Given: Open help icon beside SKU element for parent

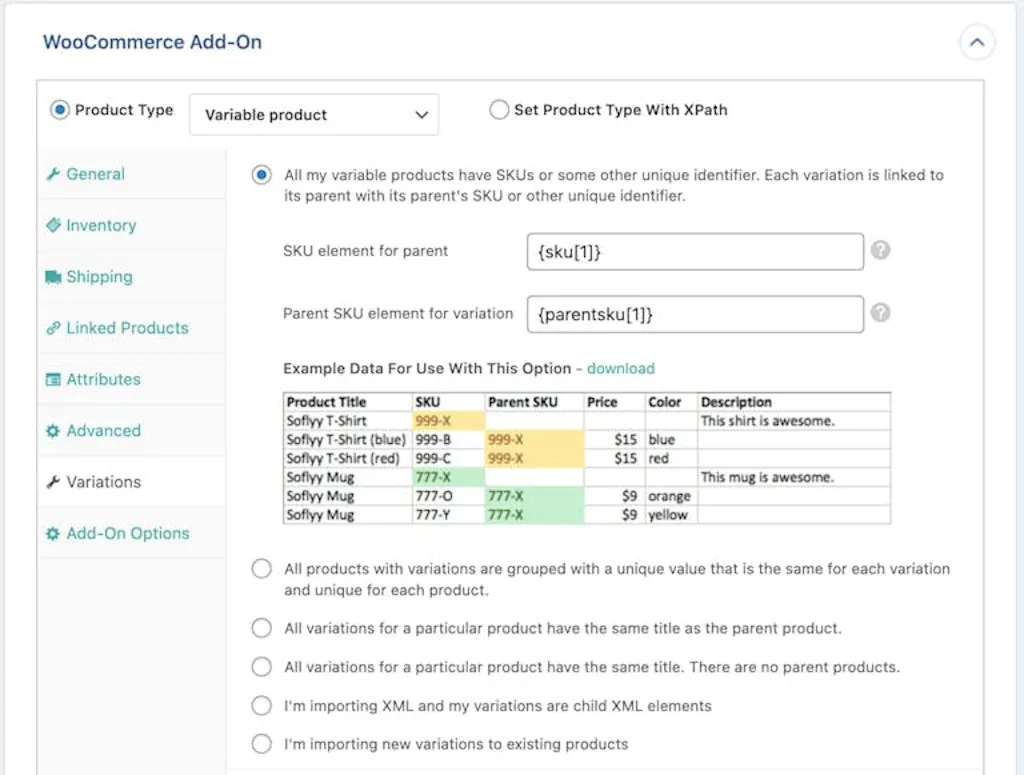Looking at the screenshot, I should point(880,250).
